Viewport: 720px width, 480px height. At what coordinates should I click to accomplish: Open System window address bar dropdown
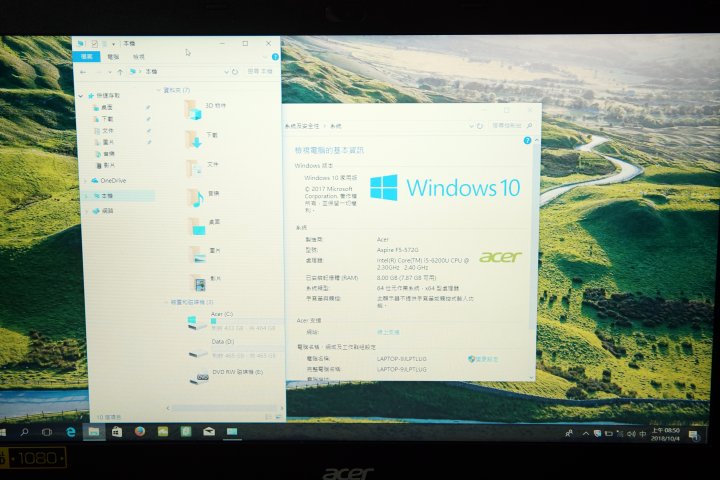[471, 126]
